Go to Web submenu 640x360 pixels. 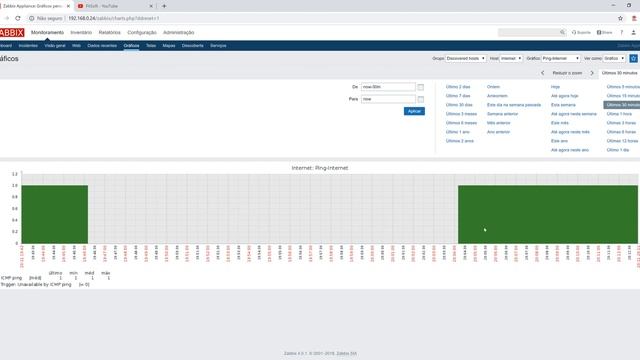(76, 46)
